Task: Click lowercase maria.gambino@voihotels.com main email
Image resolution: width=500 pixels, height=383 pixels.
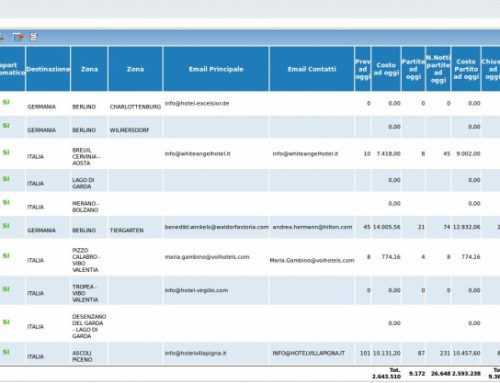Action: pos(207,257)
